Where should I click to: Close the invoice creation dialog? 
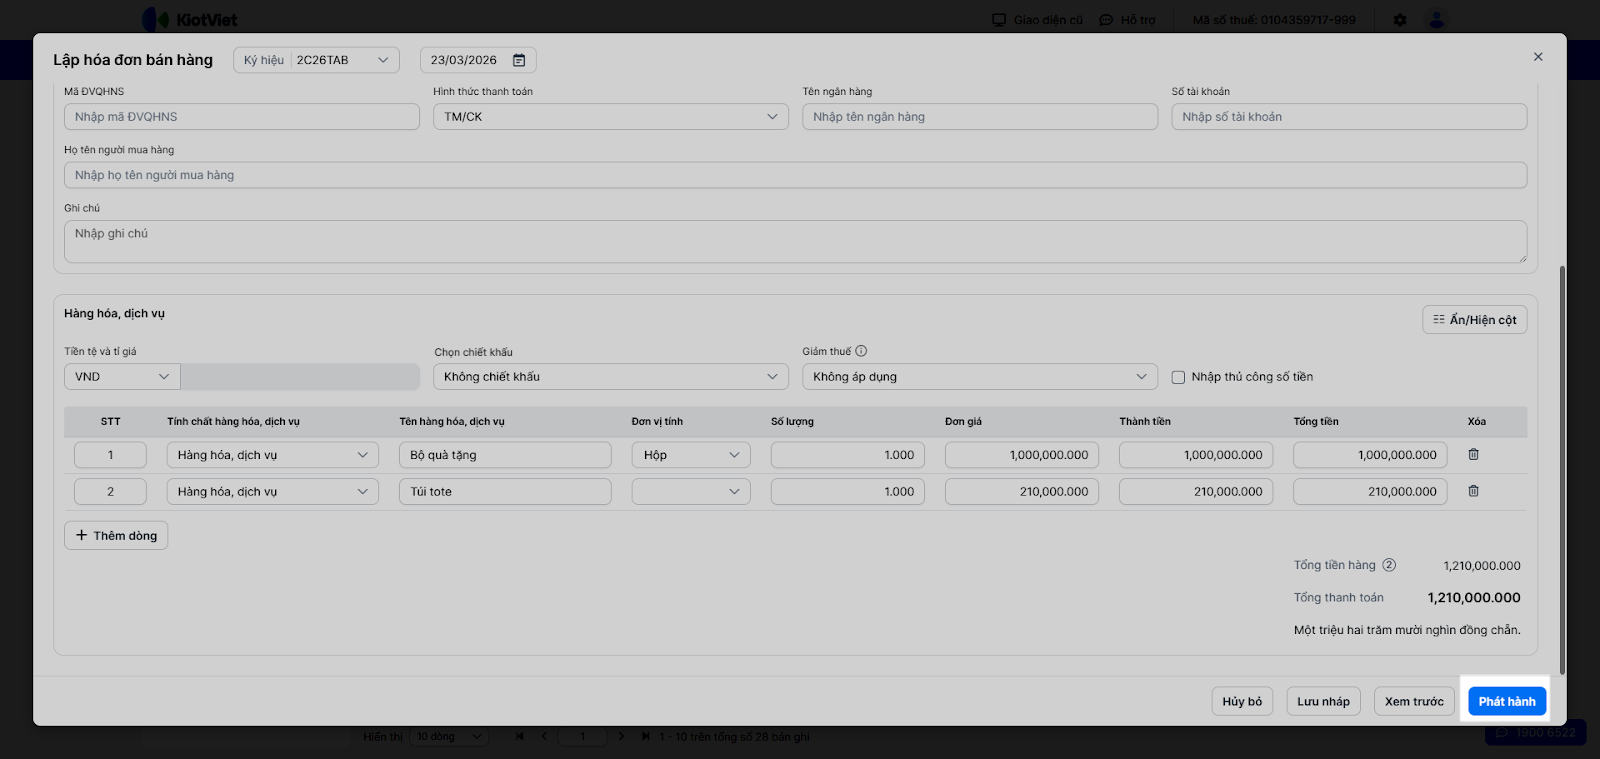pyautogui.click(x=1538, y=57)
